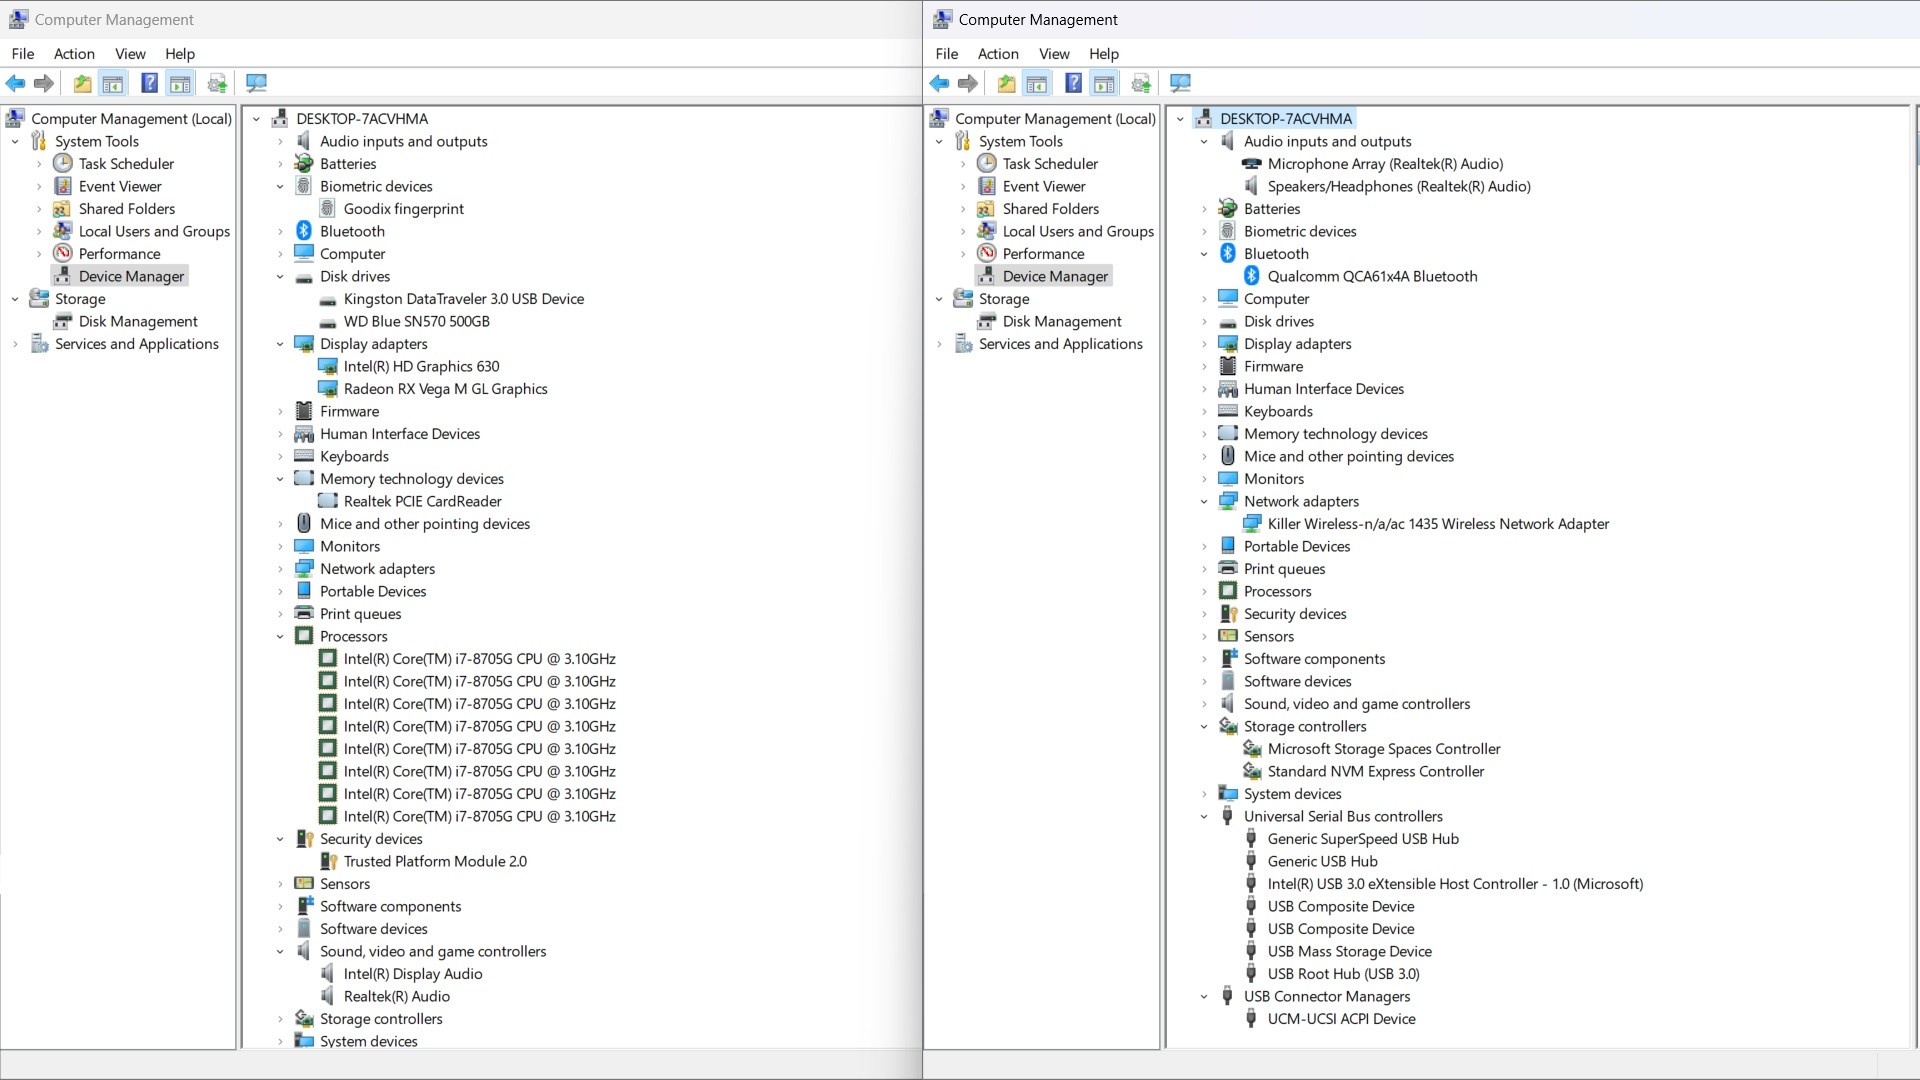Click Forward arrow in left window toolbar
This screenshot has width=1920, height=1080.
click(43, 84)
